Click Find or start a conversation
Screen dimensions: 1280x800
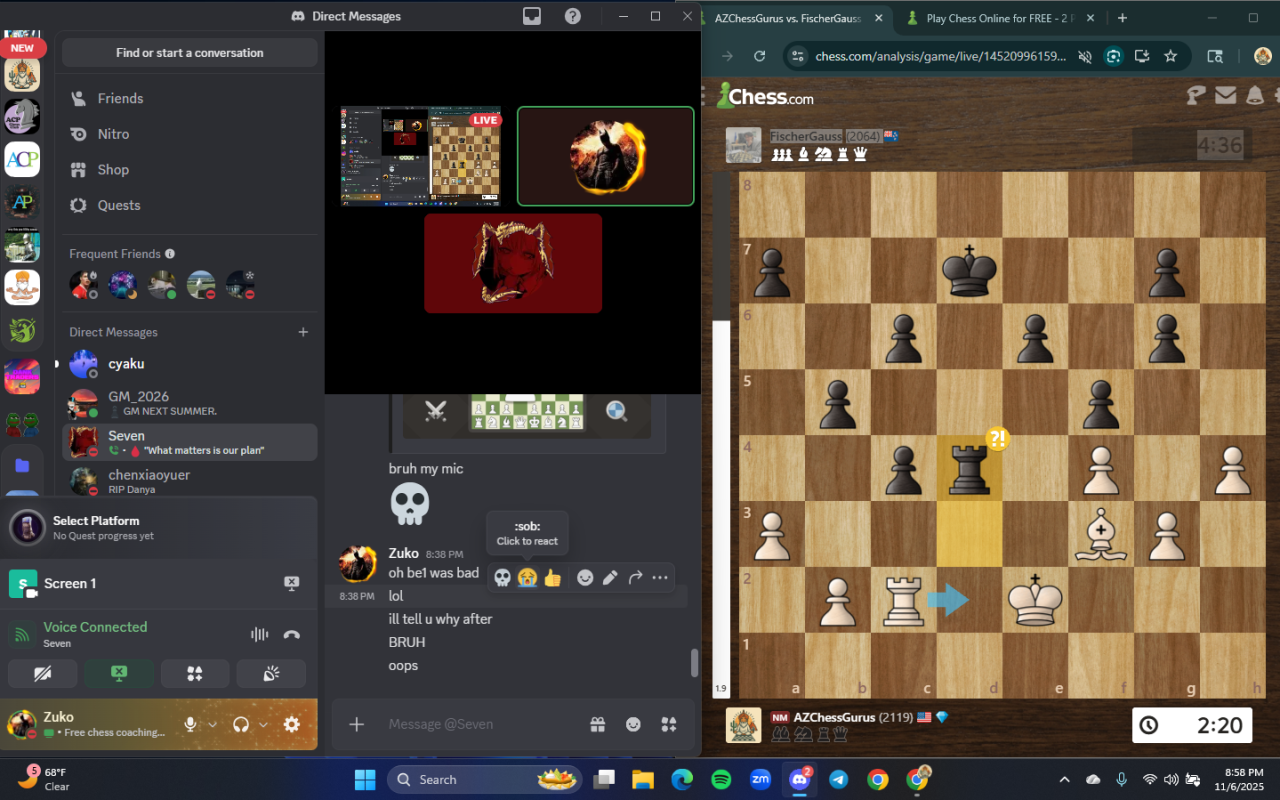(190, 53)
